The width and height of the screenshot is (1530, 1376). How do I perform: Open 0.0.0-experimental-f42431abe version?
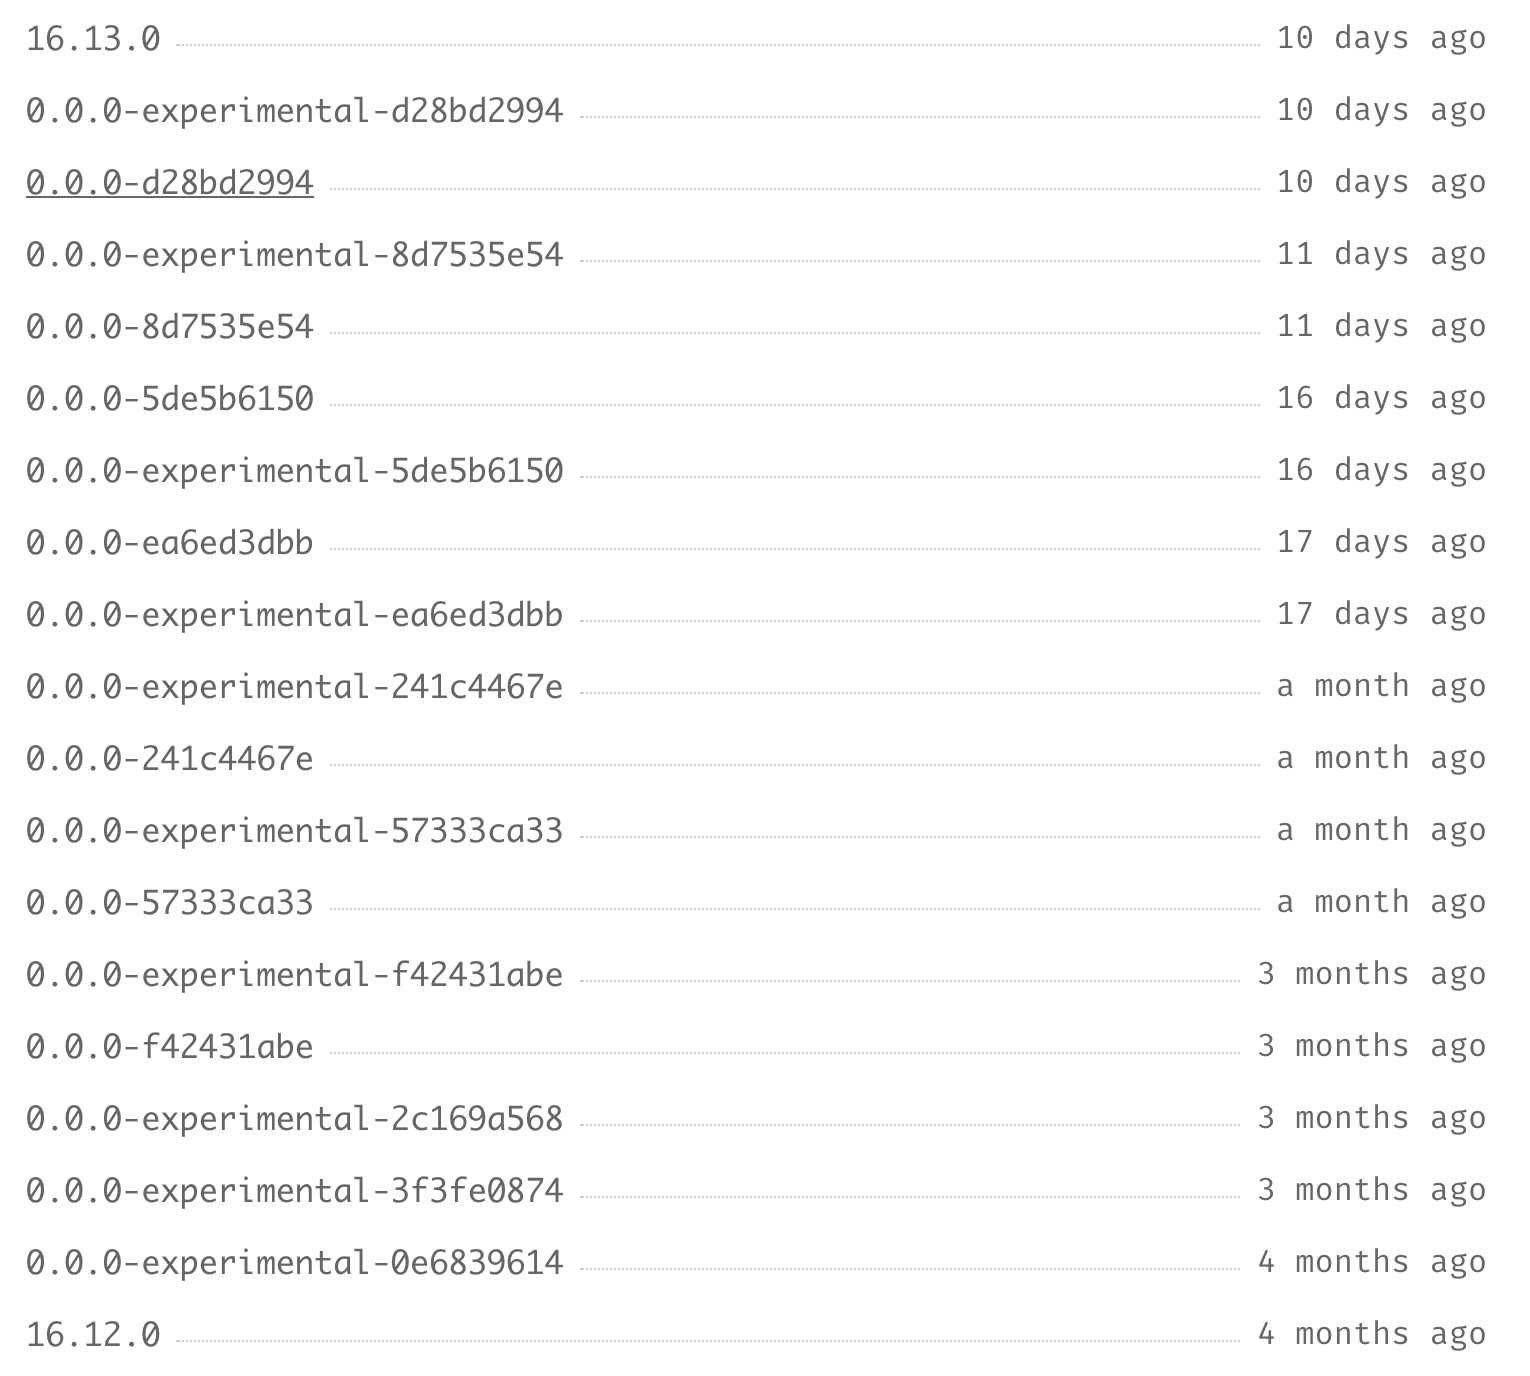[x=294, y=975]
